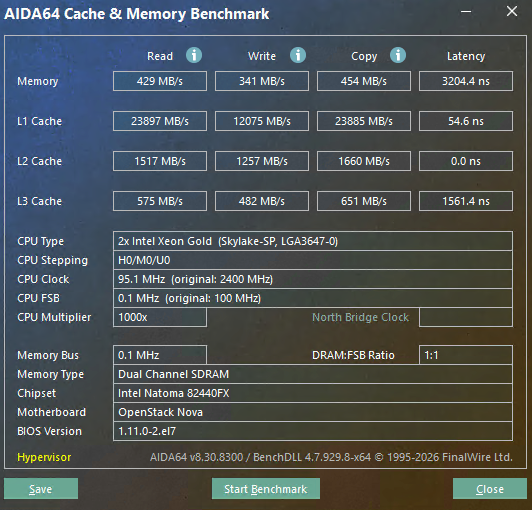The height and width of the screenshot is (510, 532).
Task: Select L3 Cache Copy value 651 MB/s
Action: (x=364, y=201)
